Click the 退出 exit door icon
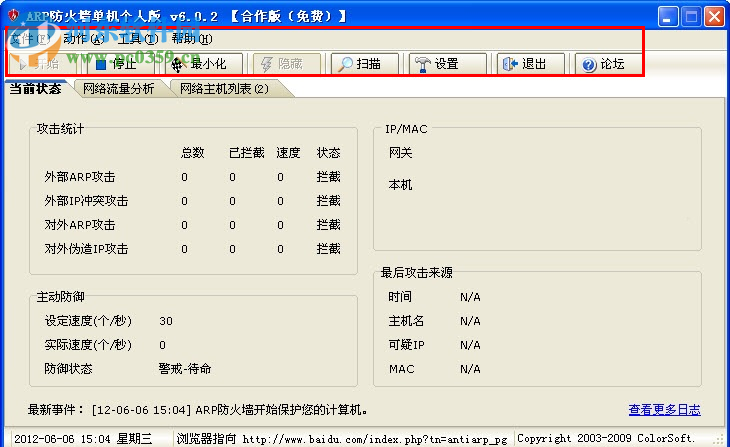The width and height of the screenshot is (730, 447). coord(510,64)
